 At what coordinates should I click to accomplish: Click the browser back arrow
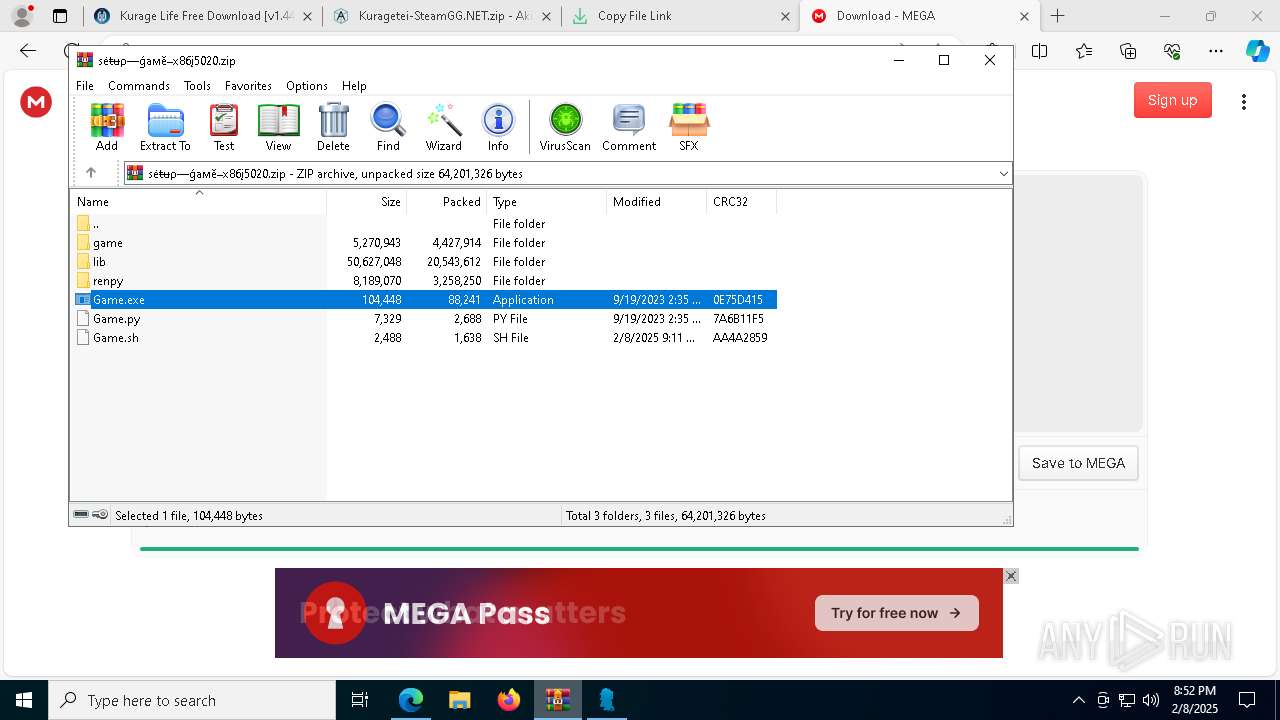[28, 51]
